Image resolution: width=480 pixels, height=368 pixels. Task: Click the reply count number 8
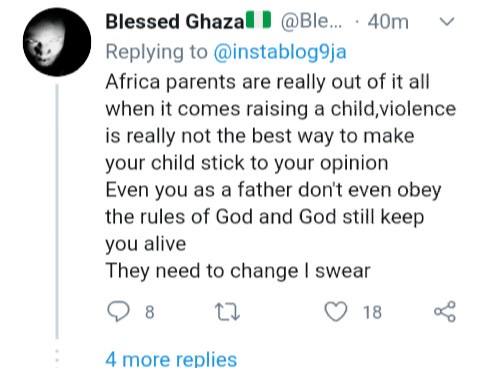pyautogui.click(x=150, y=312)
